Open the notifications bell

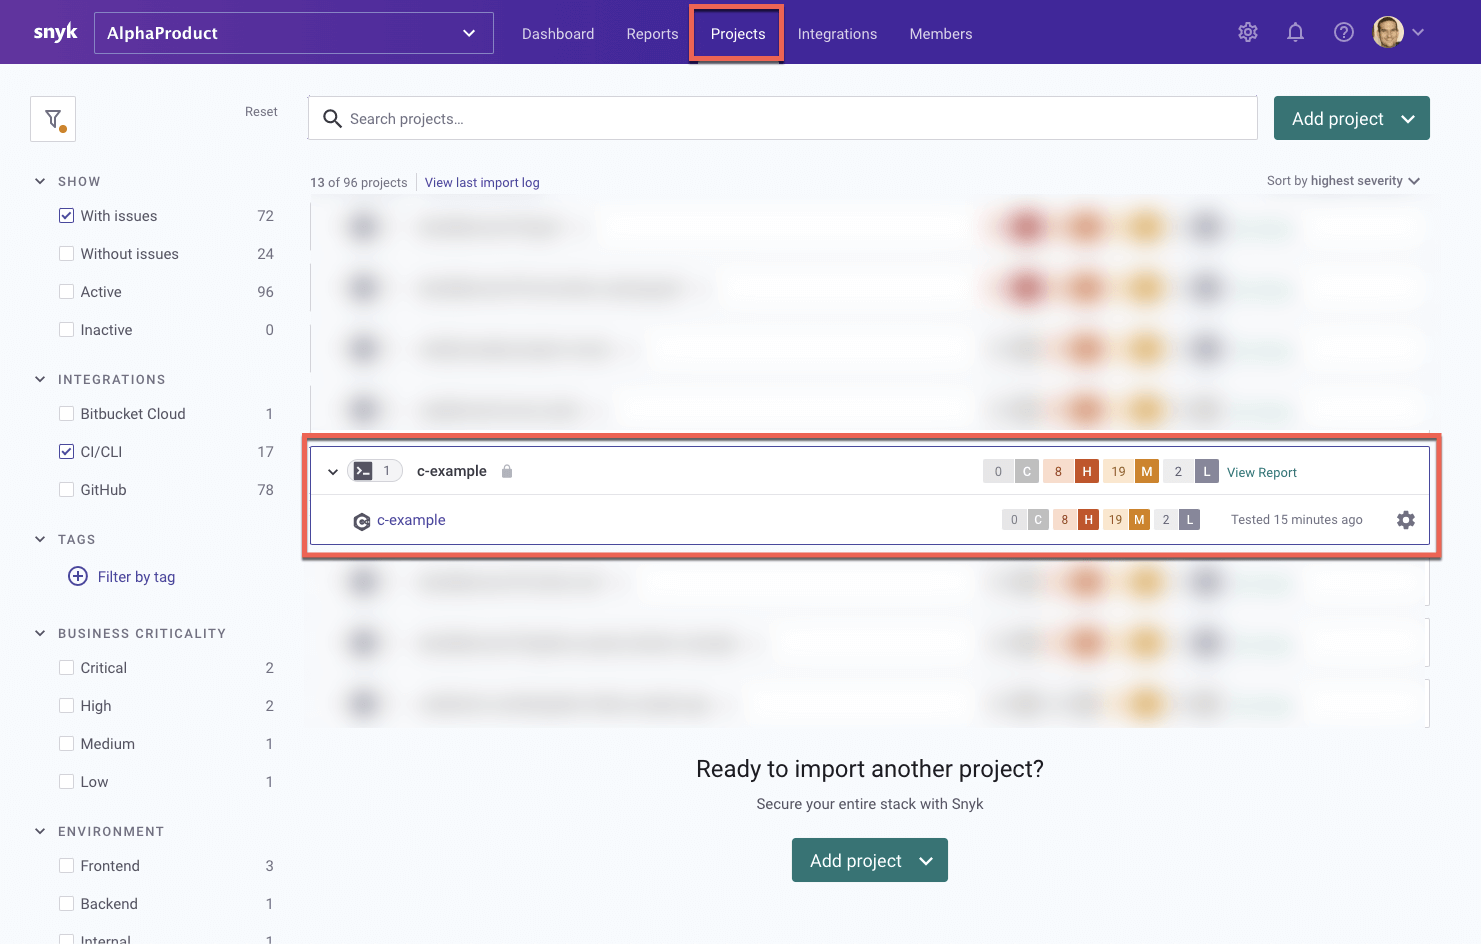click(1295, 32)
